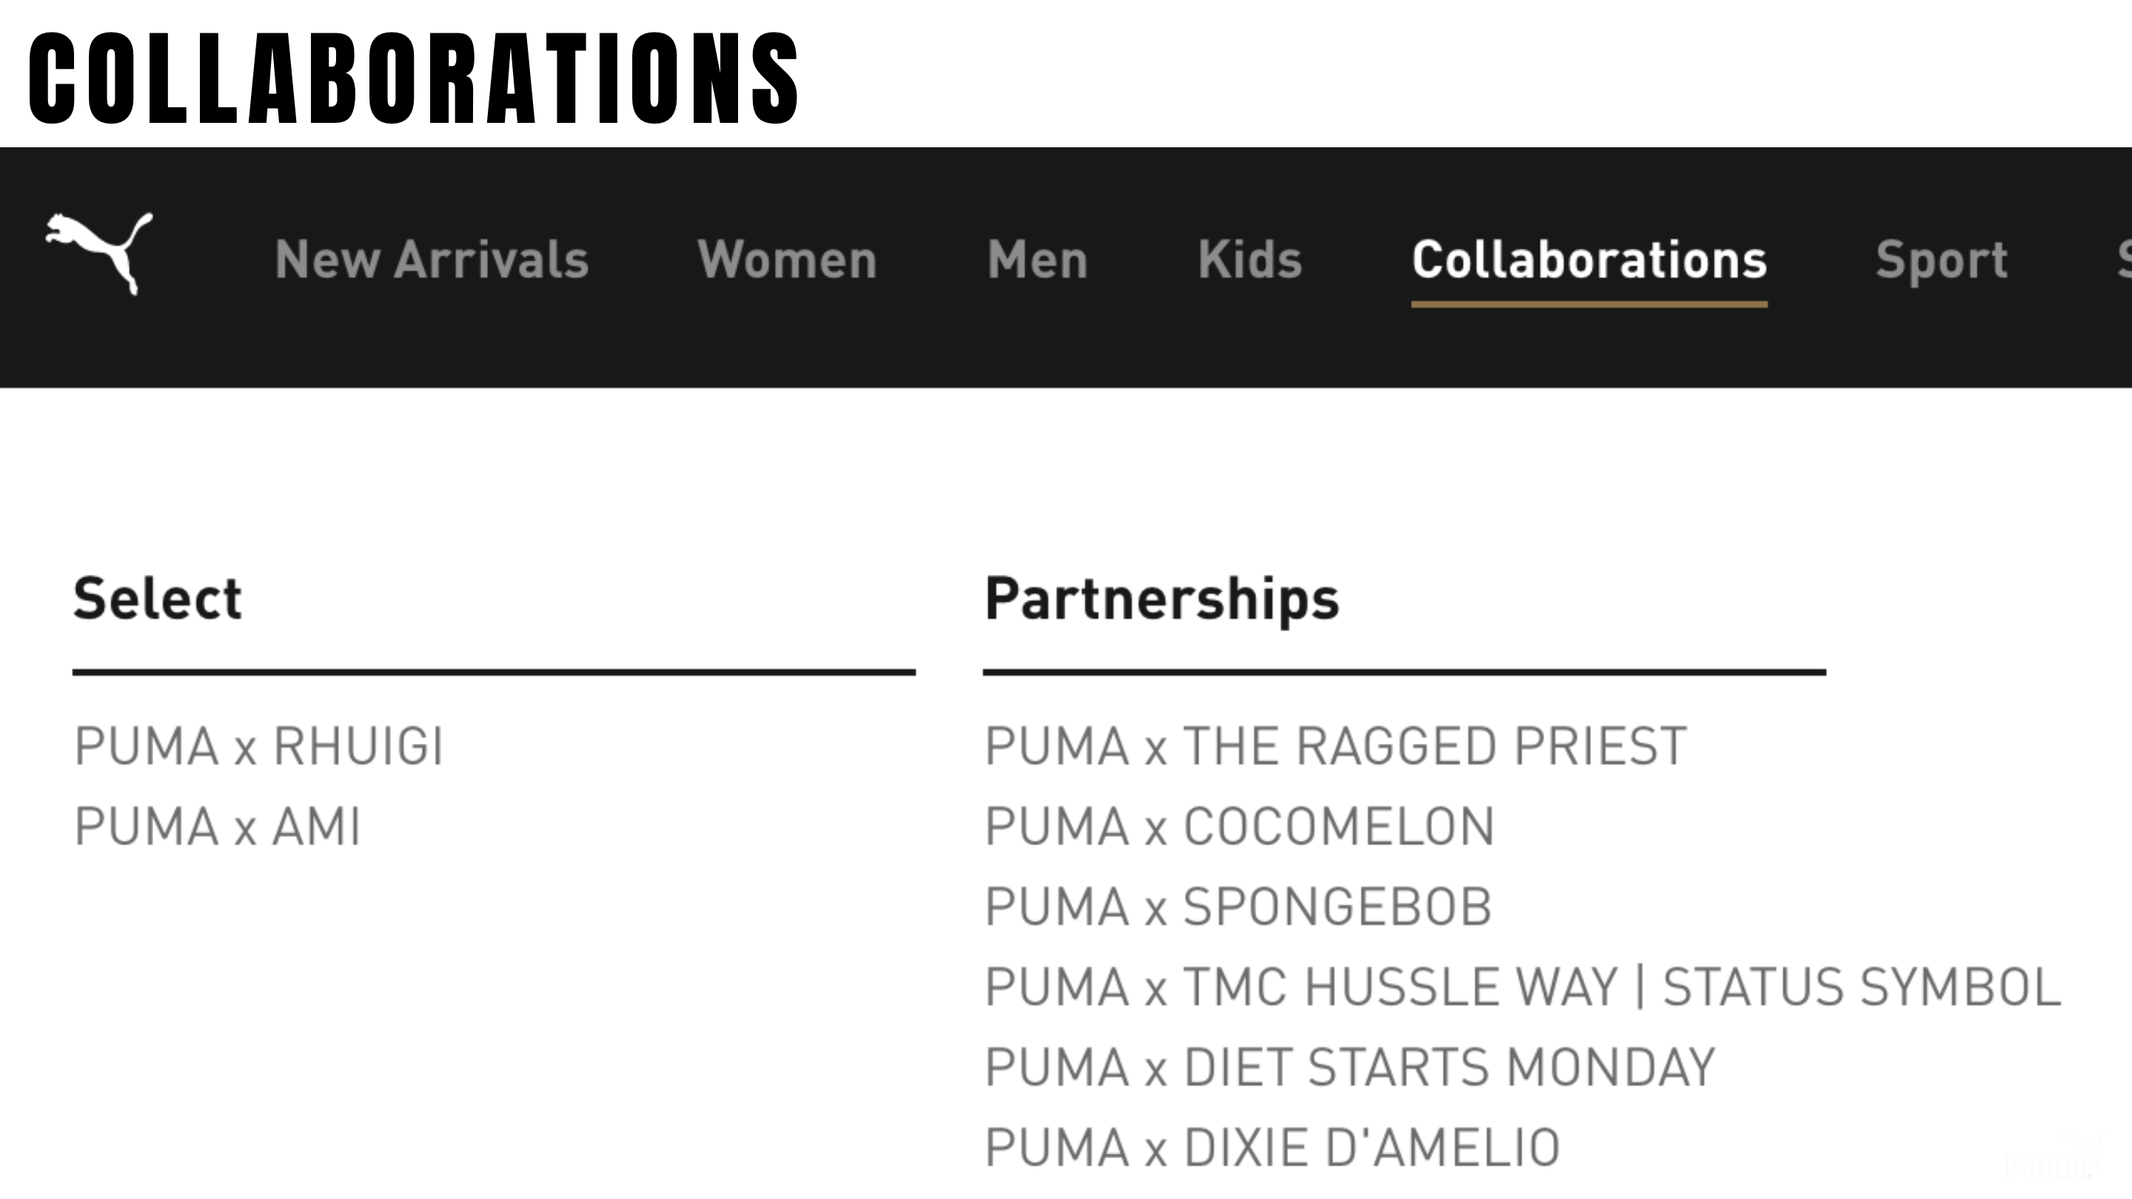Click the underline beneath Collaborations tab
2132x1199 pixels.
pyautogui.click(x=1589, y=303)
